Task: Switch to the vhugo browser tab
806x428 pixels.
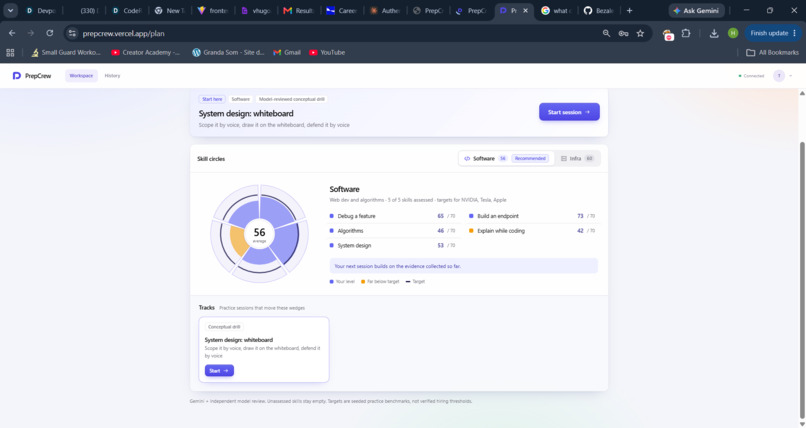Action: pos(257,10)
